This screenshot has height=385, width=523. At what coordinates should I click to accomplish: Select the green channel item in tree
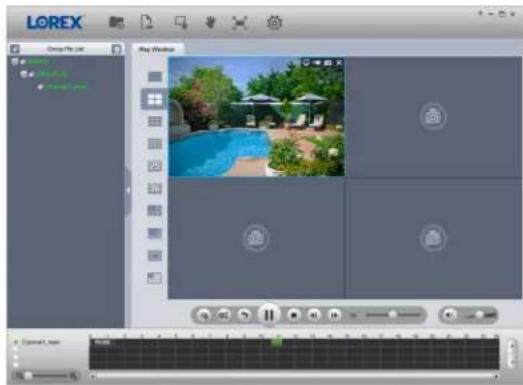tap(66, 87)
